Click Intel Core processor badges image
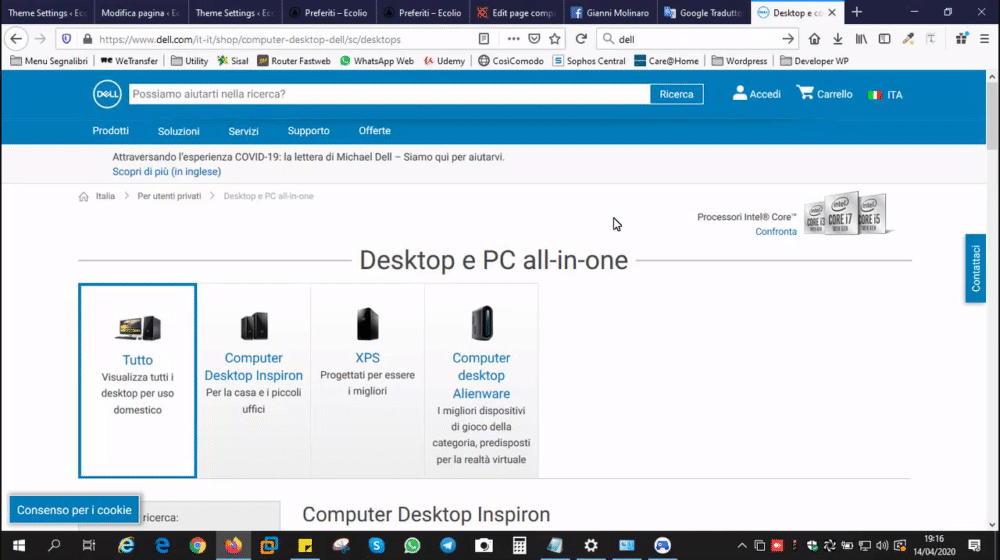1000x560 pixels. tap(848, 214)
